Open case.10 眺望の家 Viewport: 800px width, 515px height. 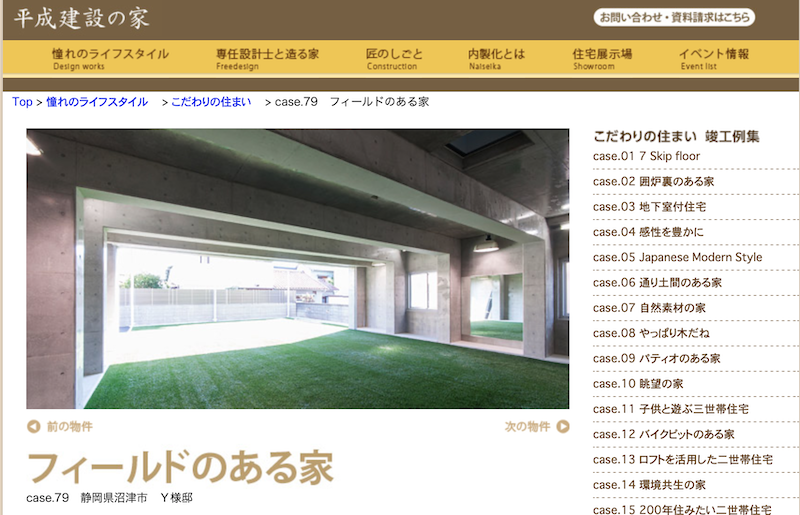tap(638, 383)
